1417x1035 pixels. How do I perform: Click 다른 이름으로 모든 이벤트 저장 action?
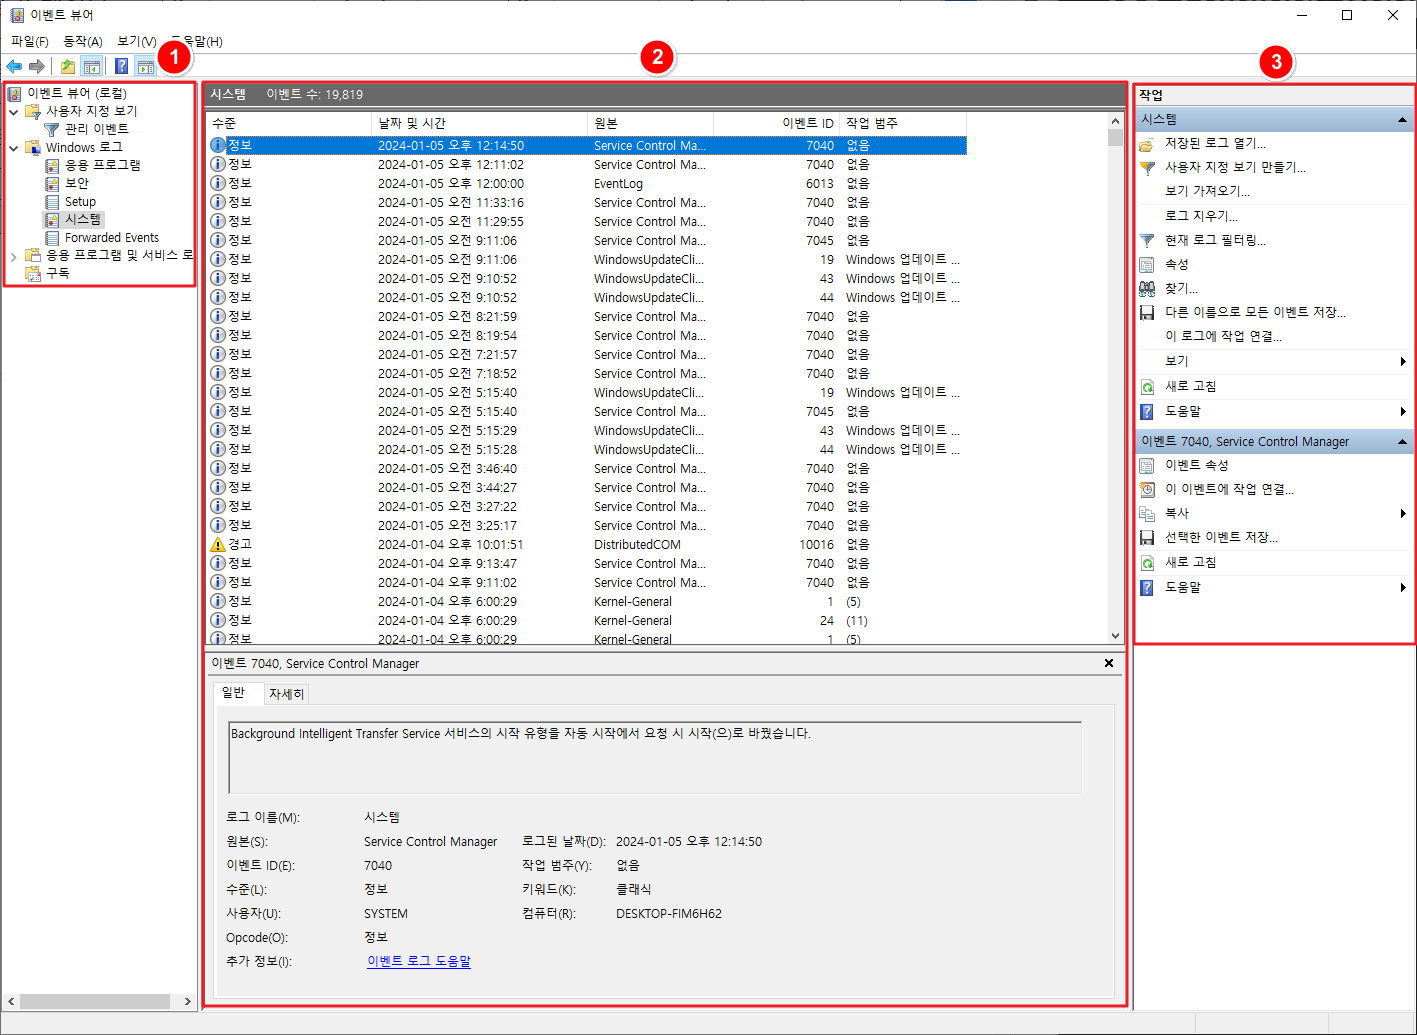click(x=1255, y=312)
